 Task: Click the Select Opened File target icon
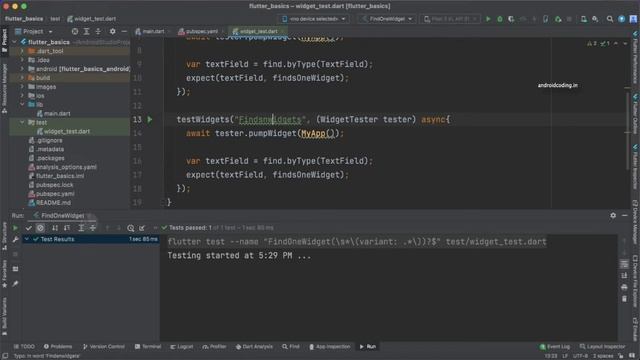click(75, 31)
